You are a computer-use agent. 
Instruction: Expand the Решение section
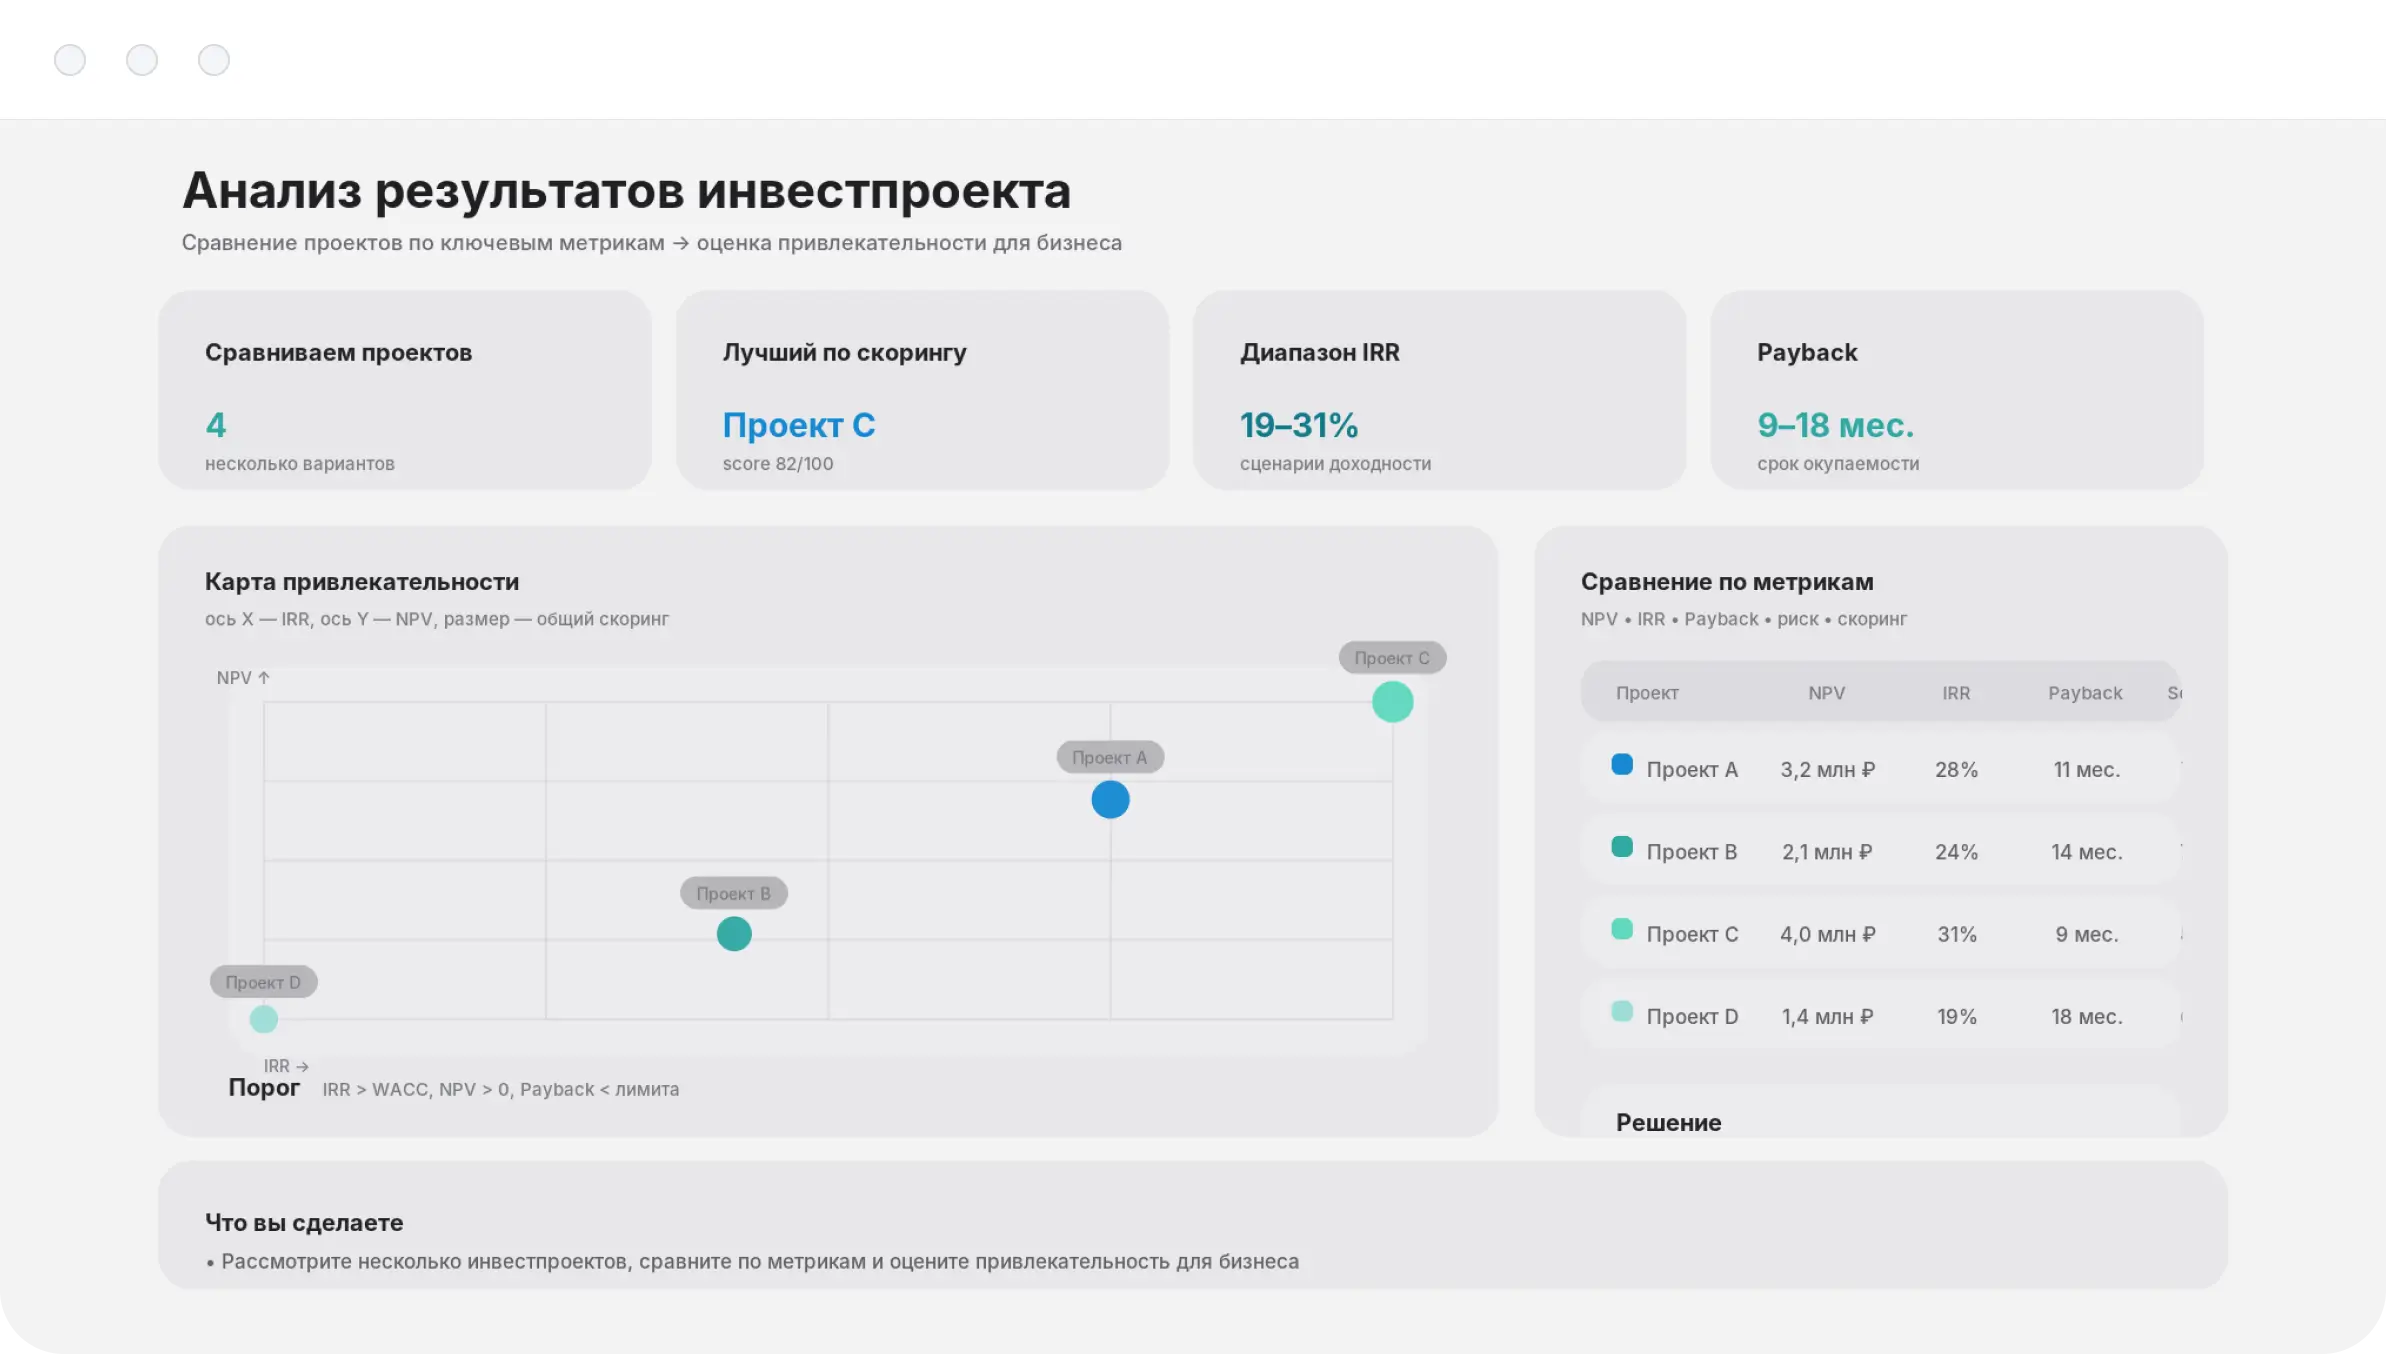tap(1668, 1122)
